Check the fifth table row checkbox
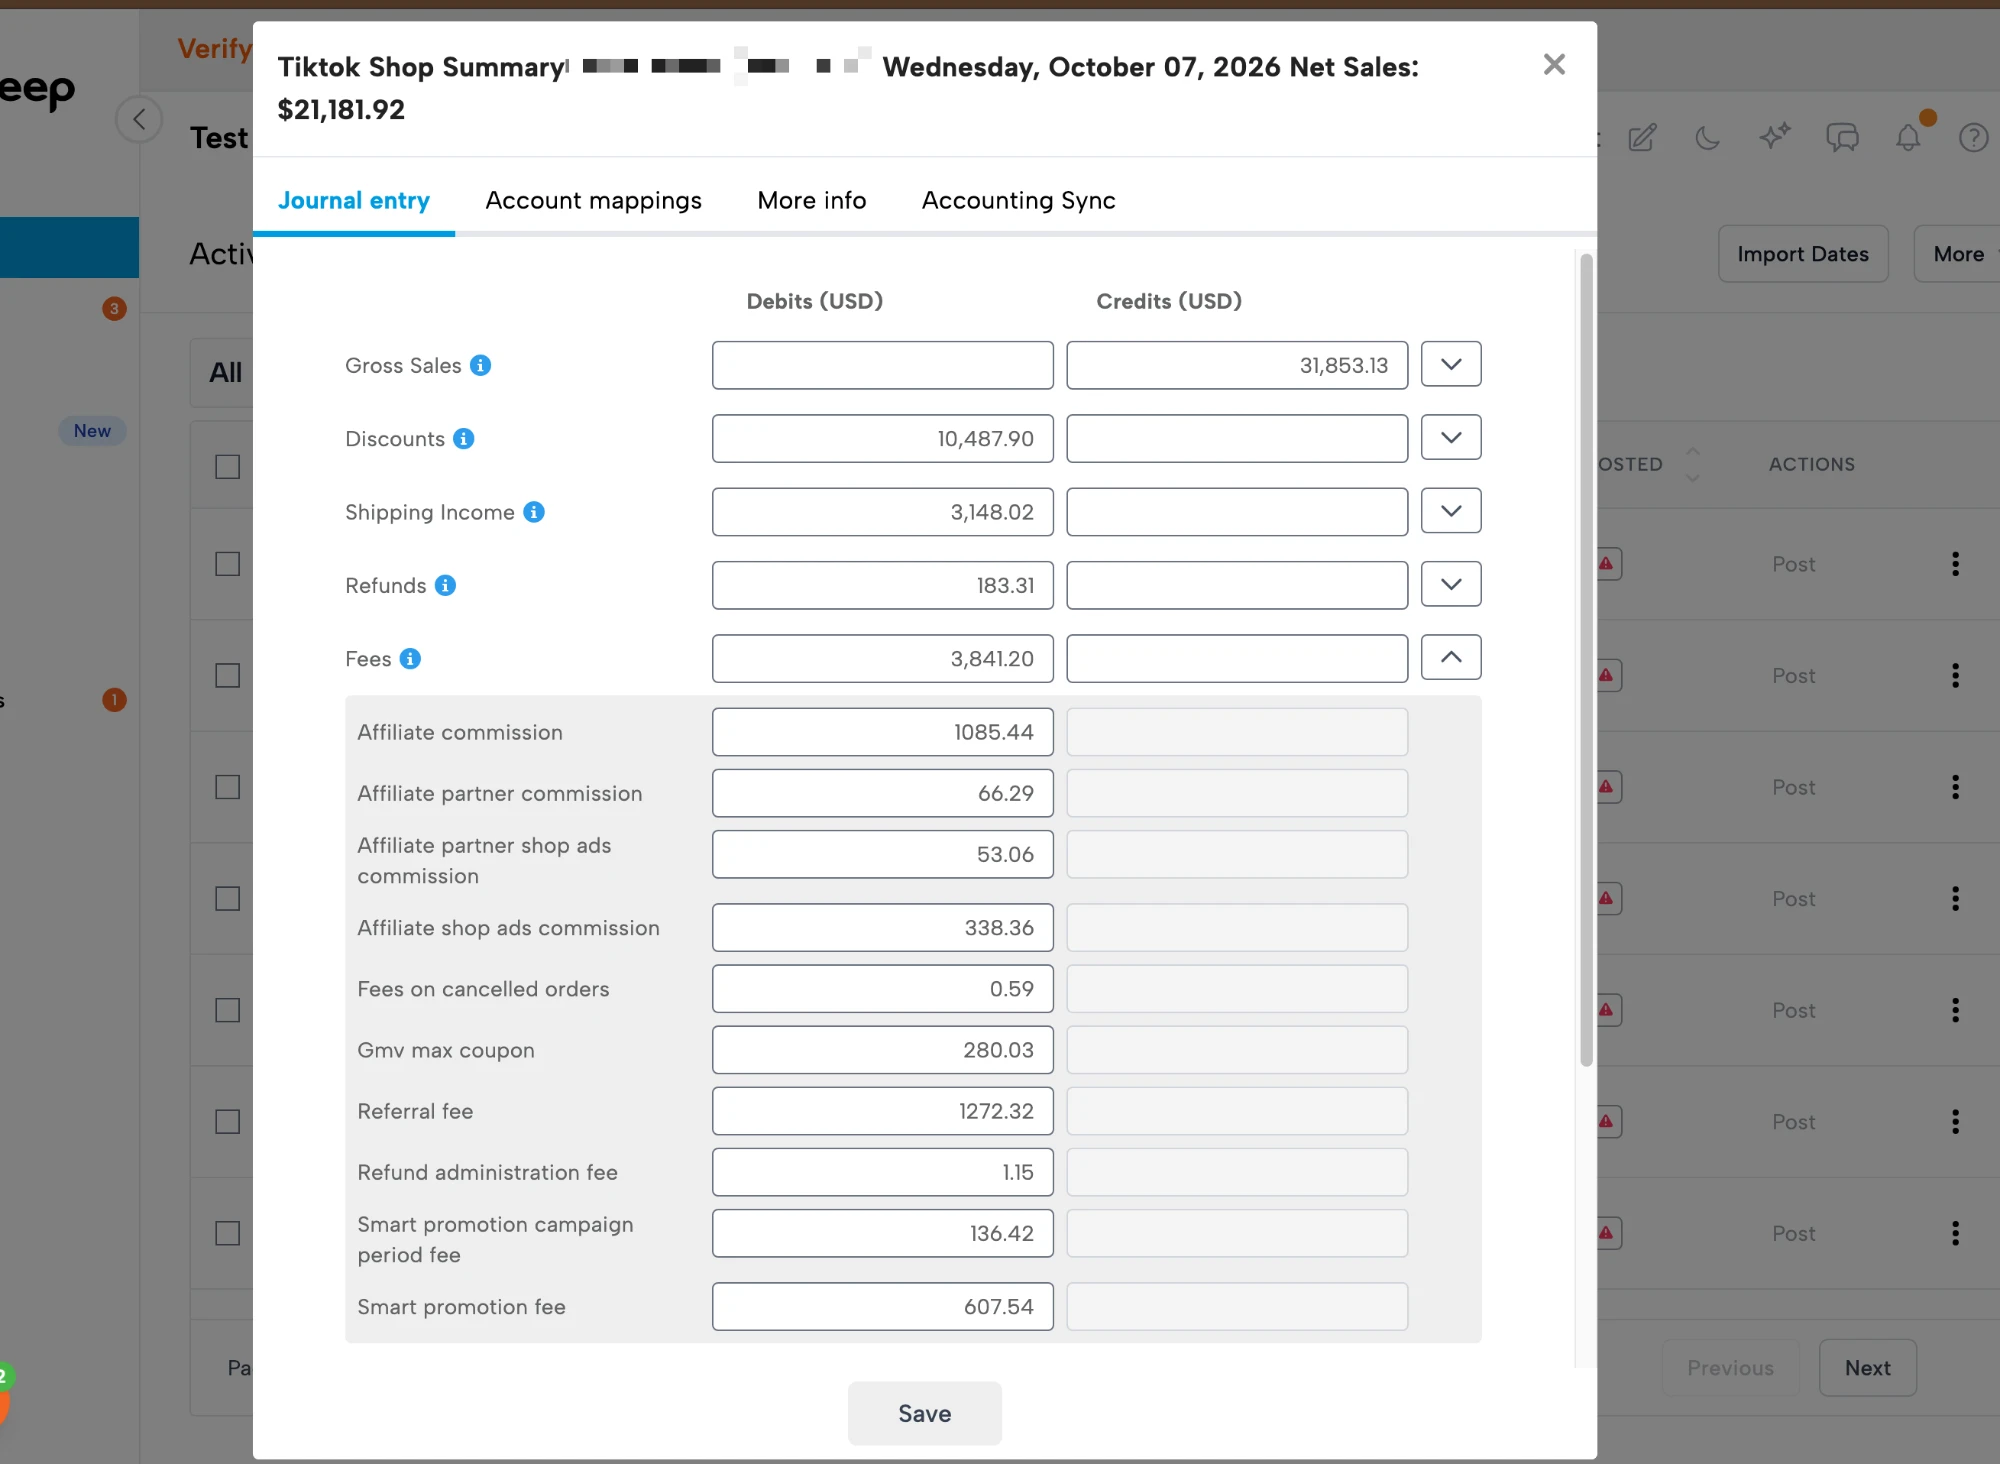The image size is (2000, 1464). coord(228,1010)
